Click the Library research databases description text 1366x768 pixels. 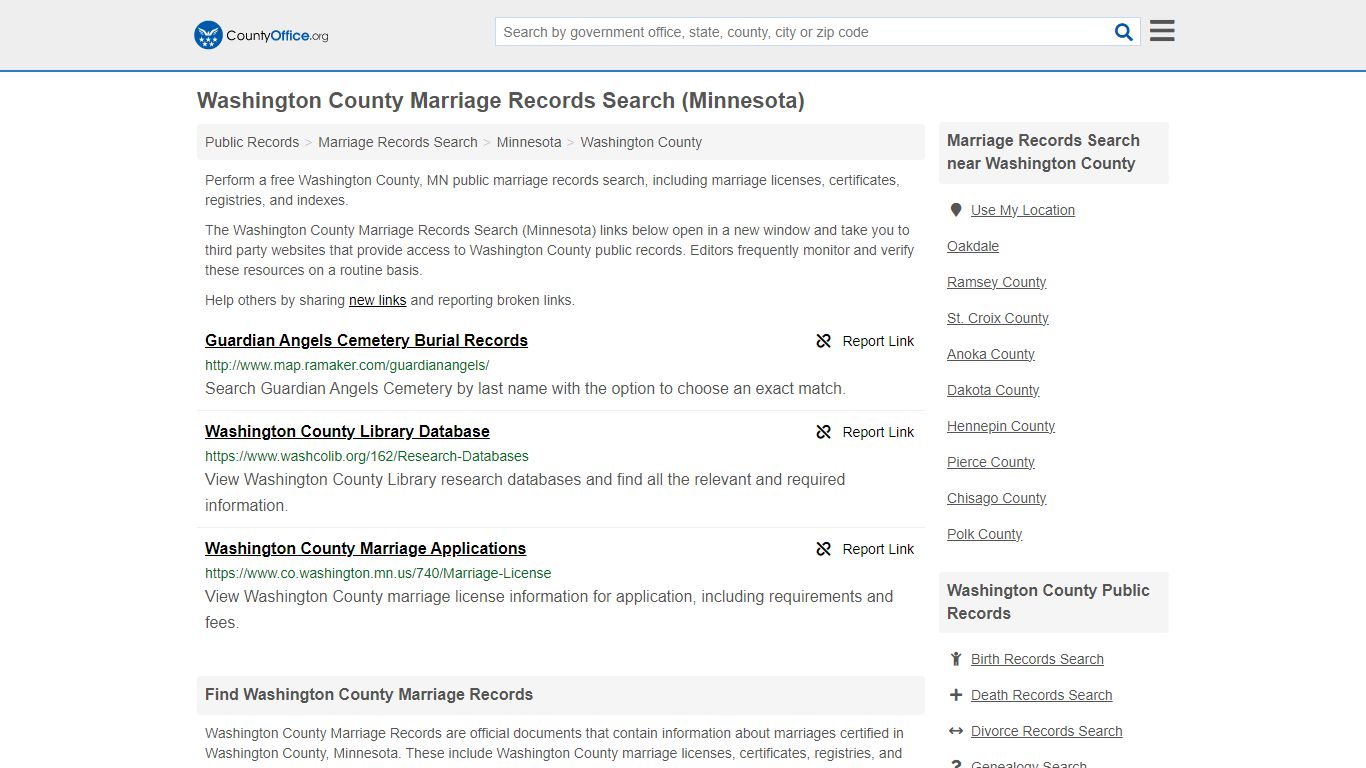pyautogui.click(x=525, y=492)
